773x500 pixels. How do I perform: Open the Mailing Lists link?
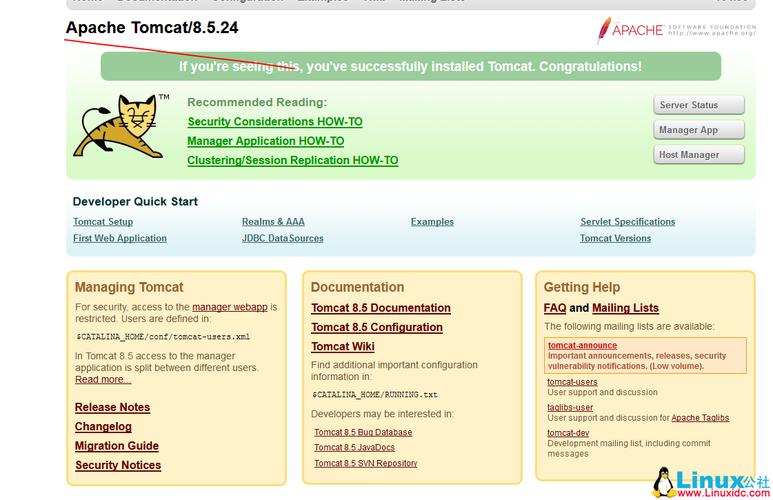tap(625, 308)
